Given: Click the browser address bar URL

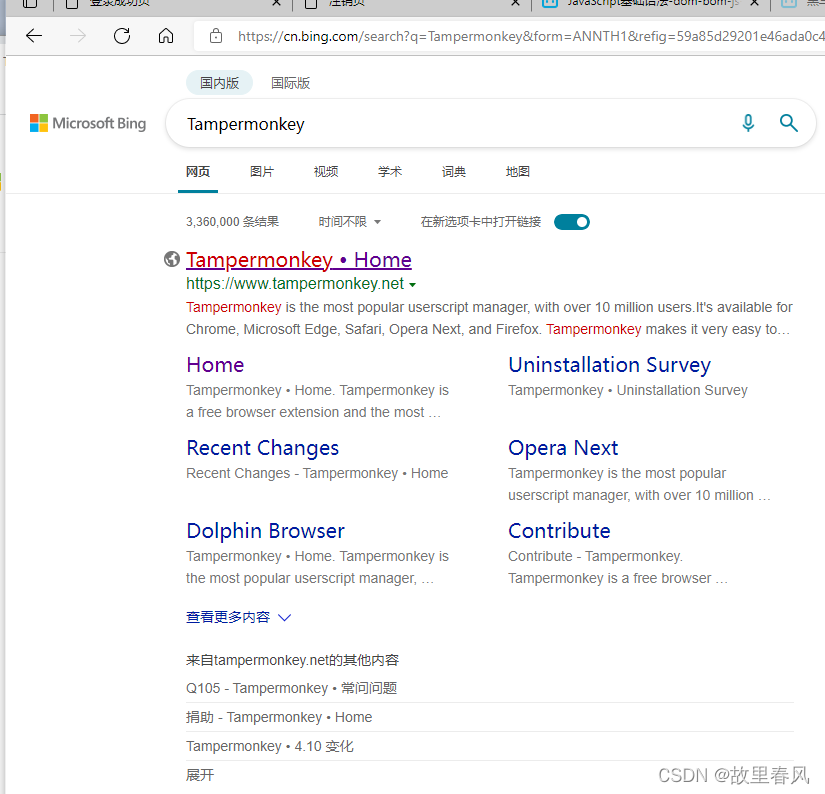Looking at the screenshot, I should [531, 36].
